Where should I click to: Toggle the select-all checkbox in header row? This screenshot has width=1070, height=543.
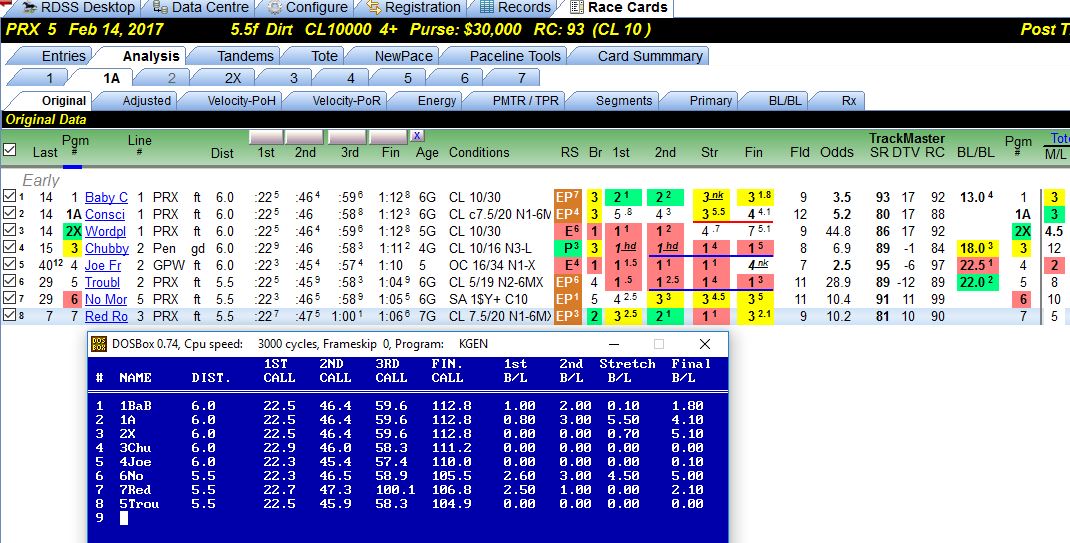[x=10, y=149]
